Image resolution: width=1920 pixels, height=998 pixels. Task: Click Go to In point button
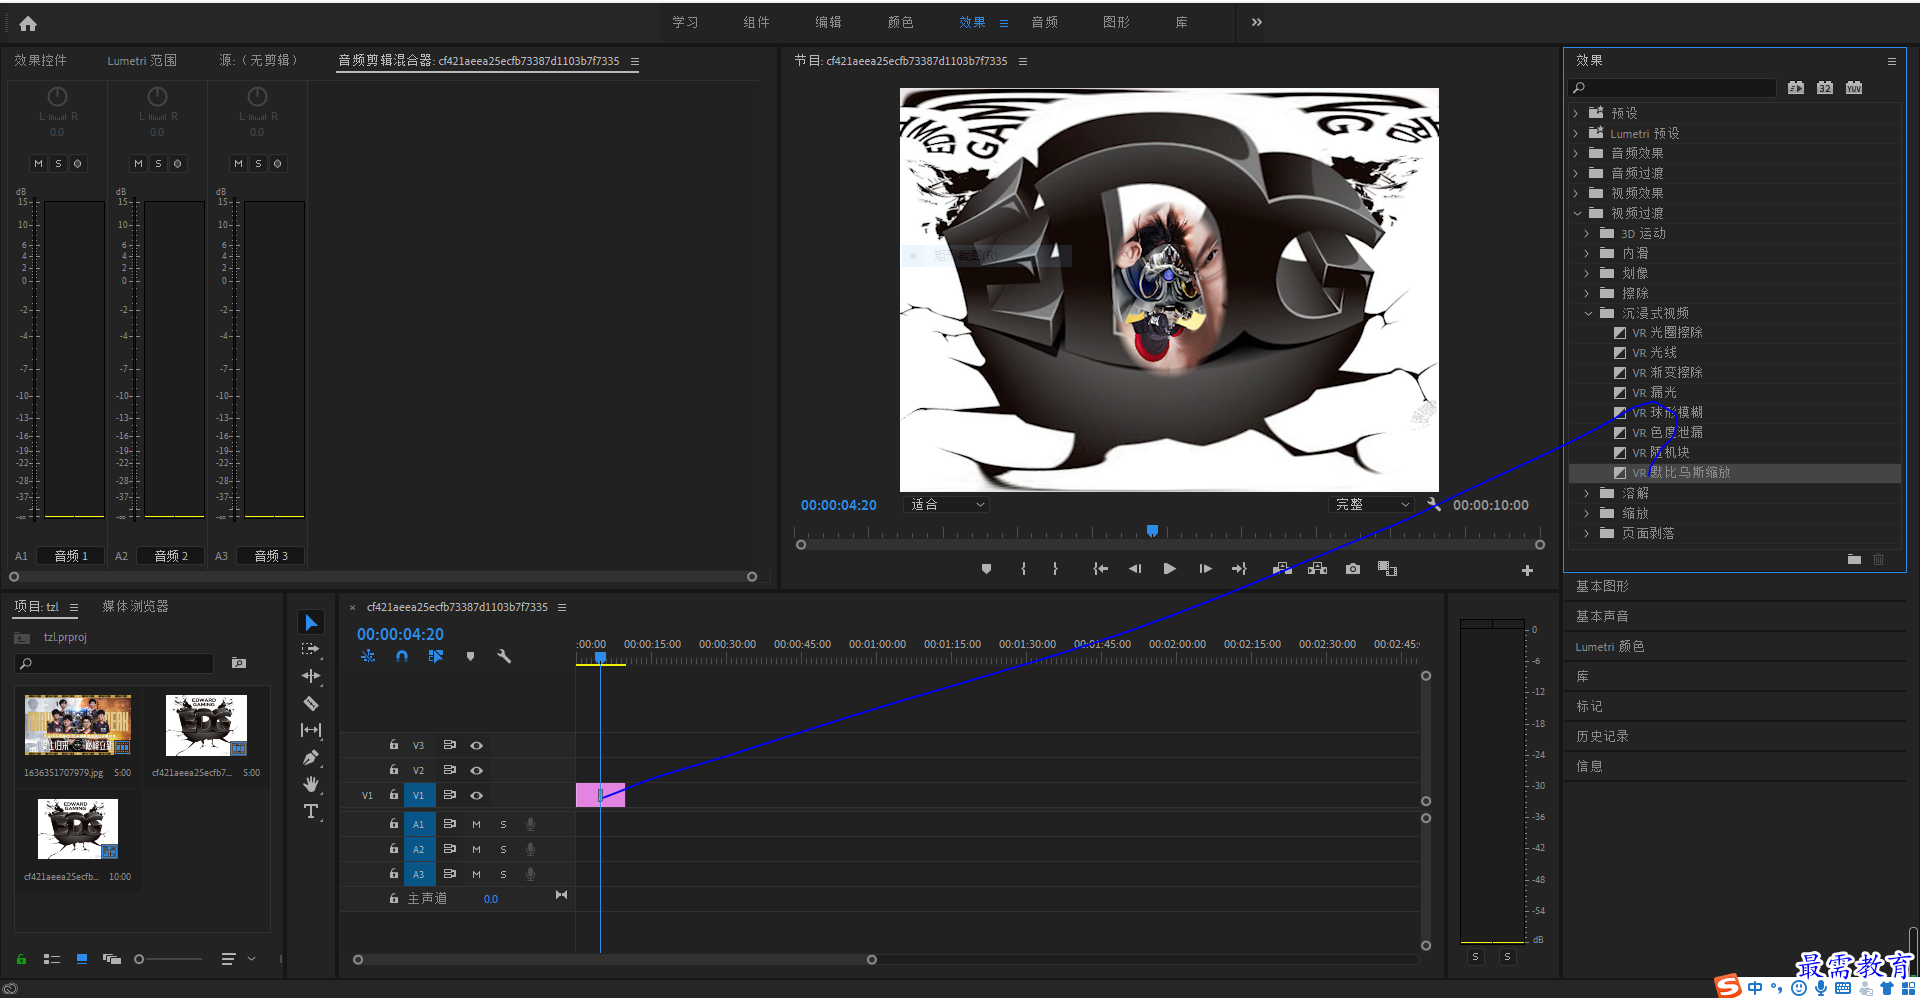tap(1100, 569)
